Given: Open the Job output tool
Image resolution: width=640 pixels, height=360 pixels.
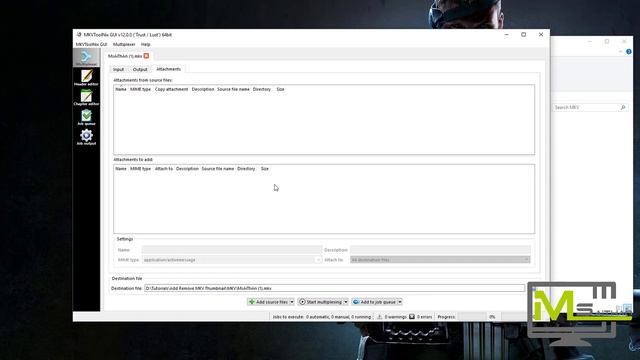Looking at the screenshot, I should click(x=86, y=137).
